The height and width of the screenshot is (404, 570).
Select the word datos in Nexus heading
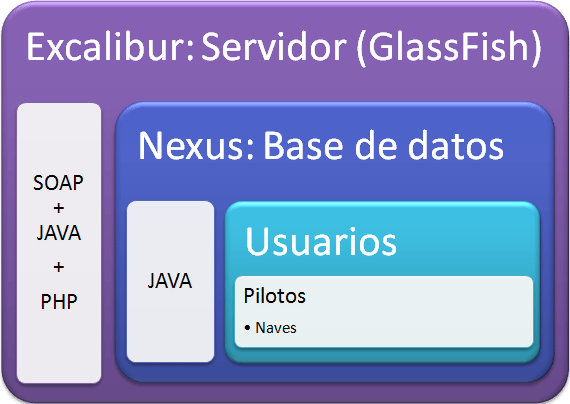456,145
